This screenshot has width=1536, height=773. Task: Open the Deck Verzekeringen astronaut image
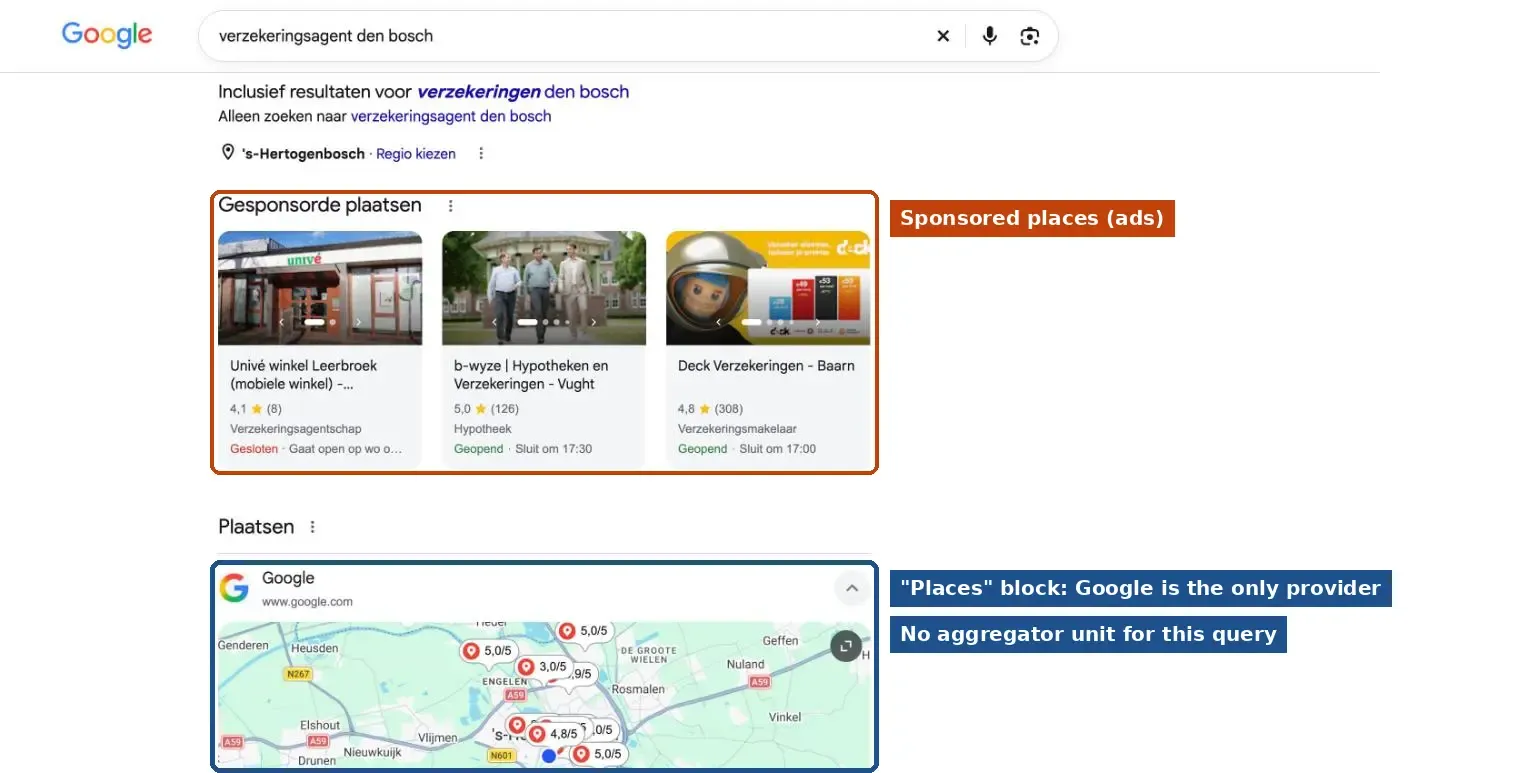768,288
